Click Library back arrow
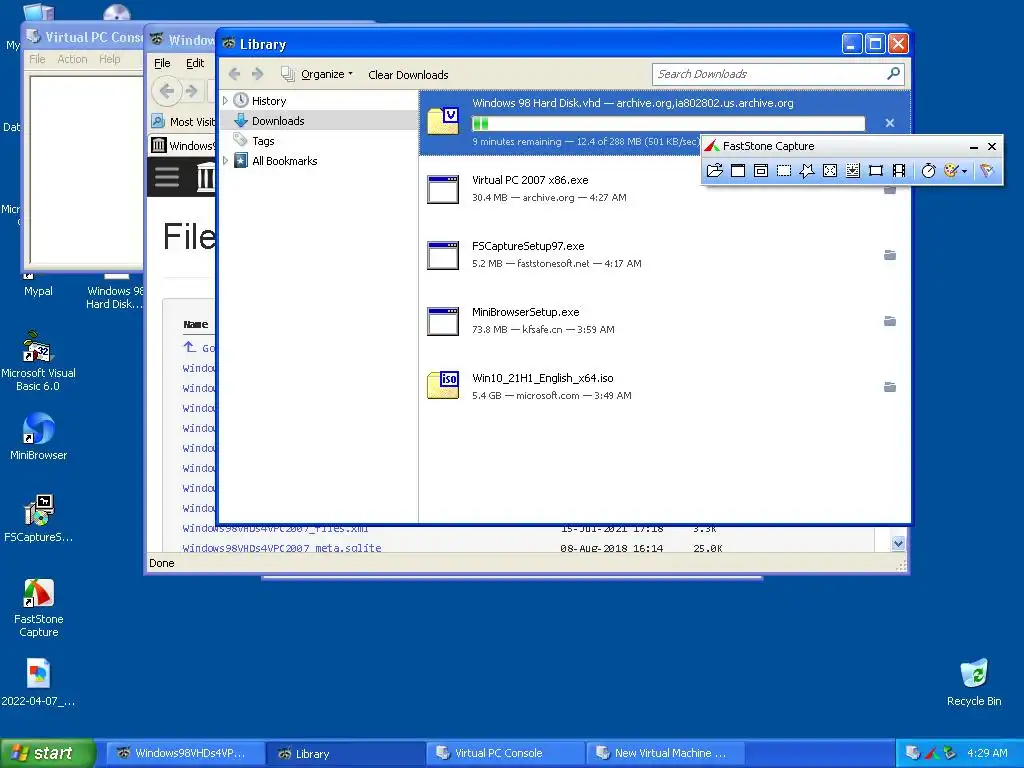The height and width of the screenshot is (768, 1024). [234, 74]
